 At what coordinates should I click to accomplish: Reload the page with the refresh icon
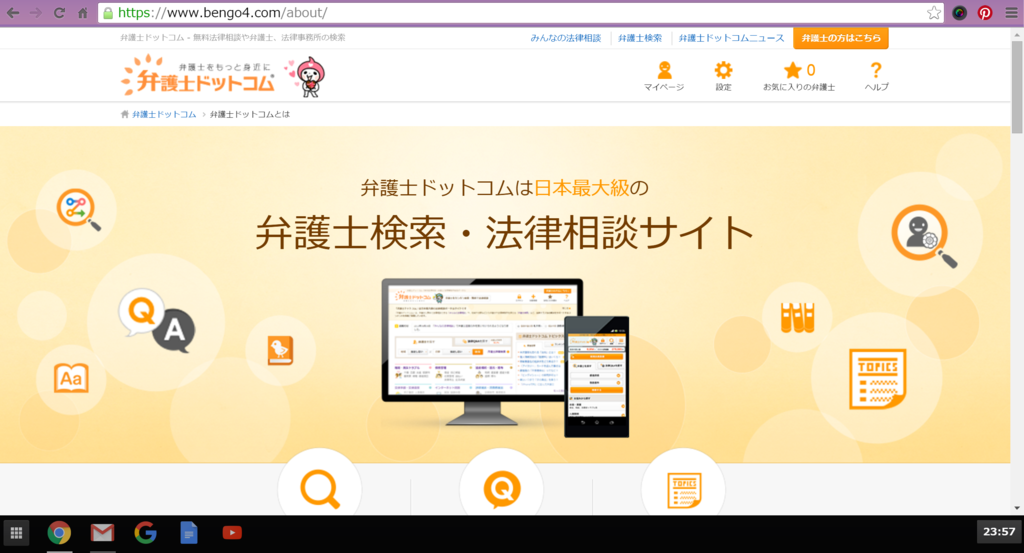pyautogui.click(x=59, y=12)
